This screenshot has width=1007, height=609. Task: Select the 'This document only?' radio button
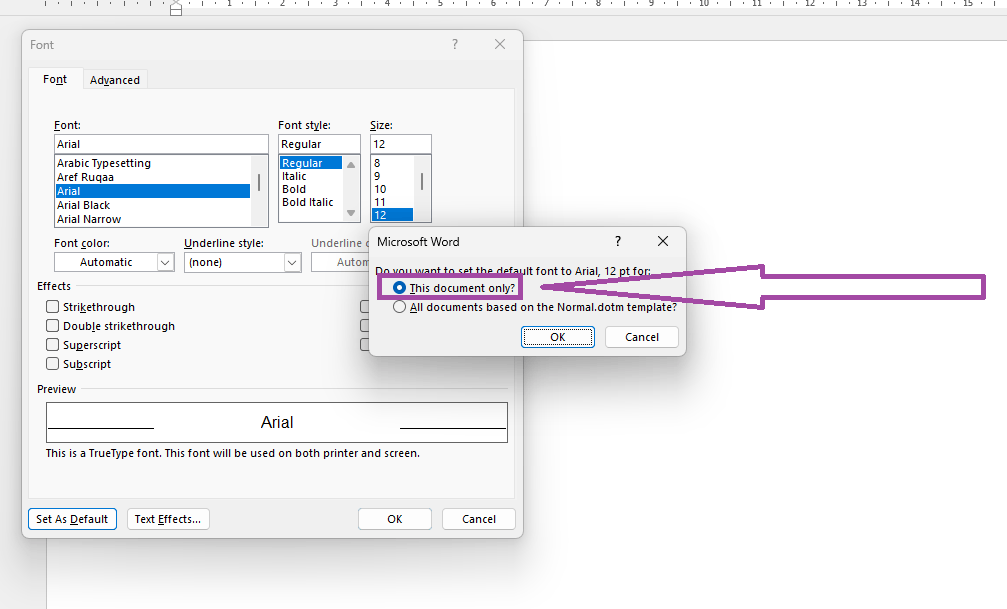pos(400,287)
